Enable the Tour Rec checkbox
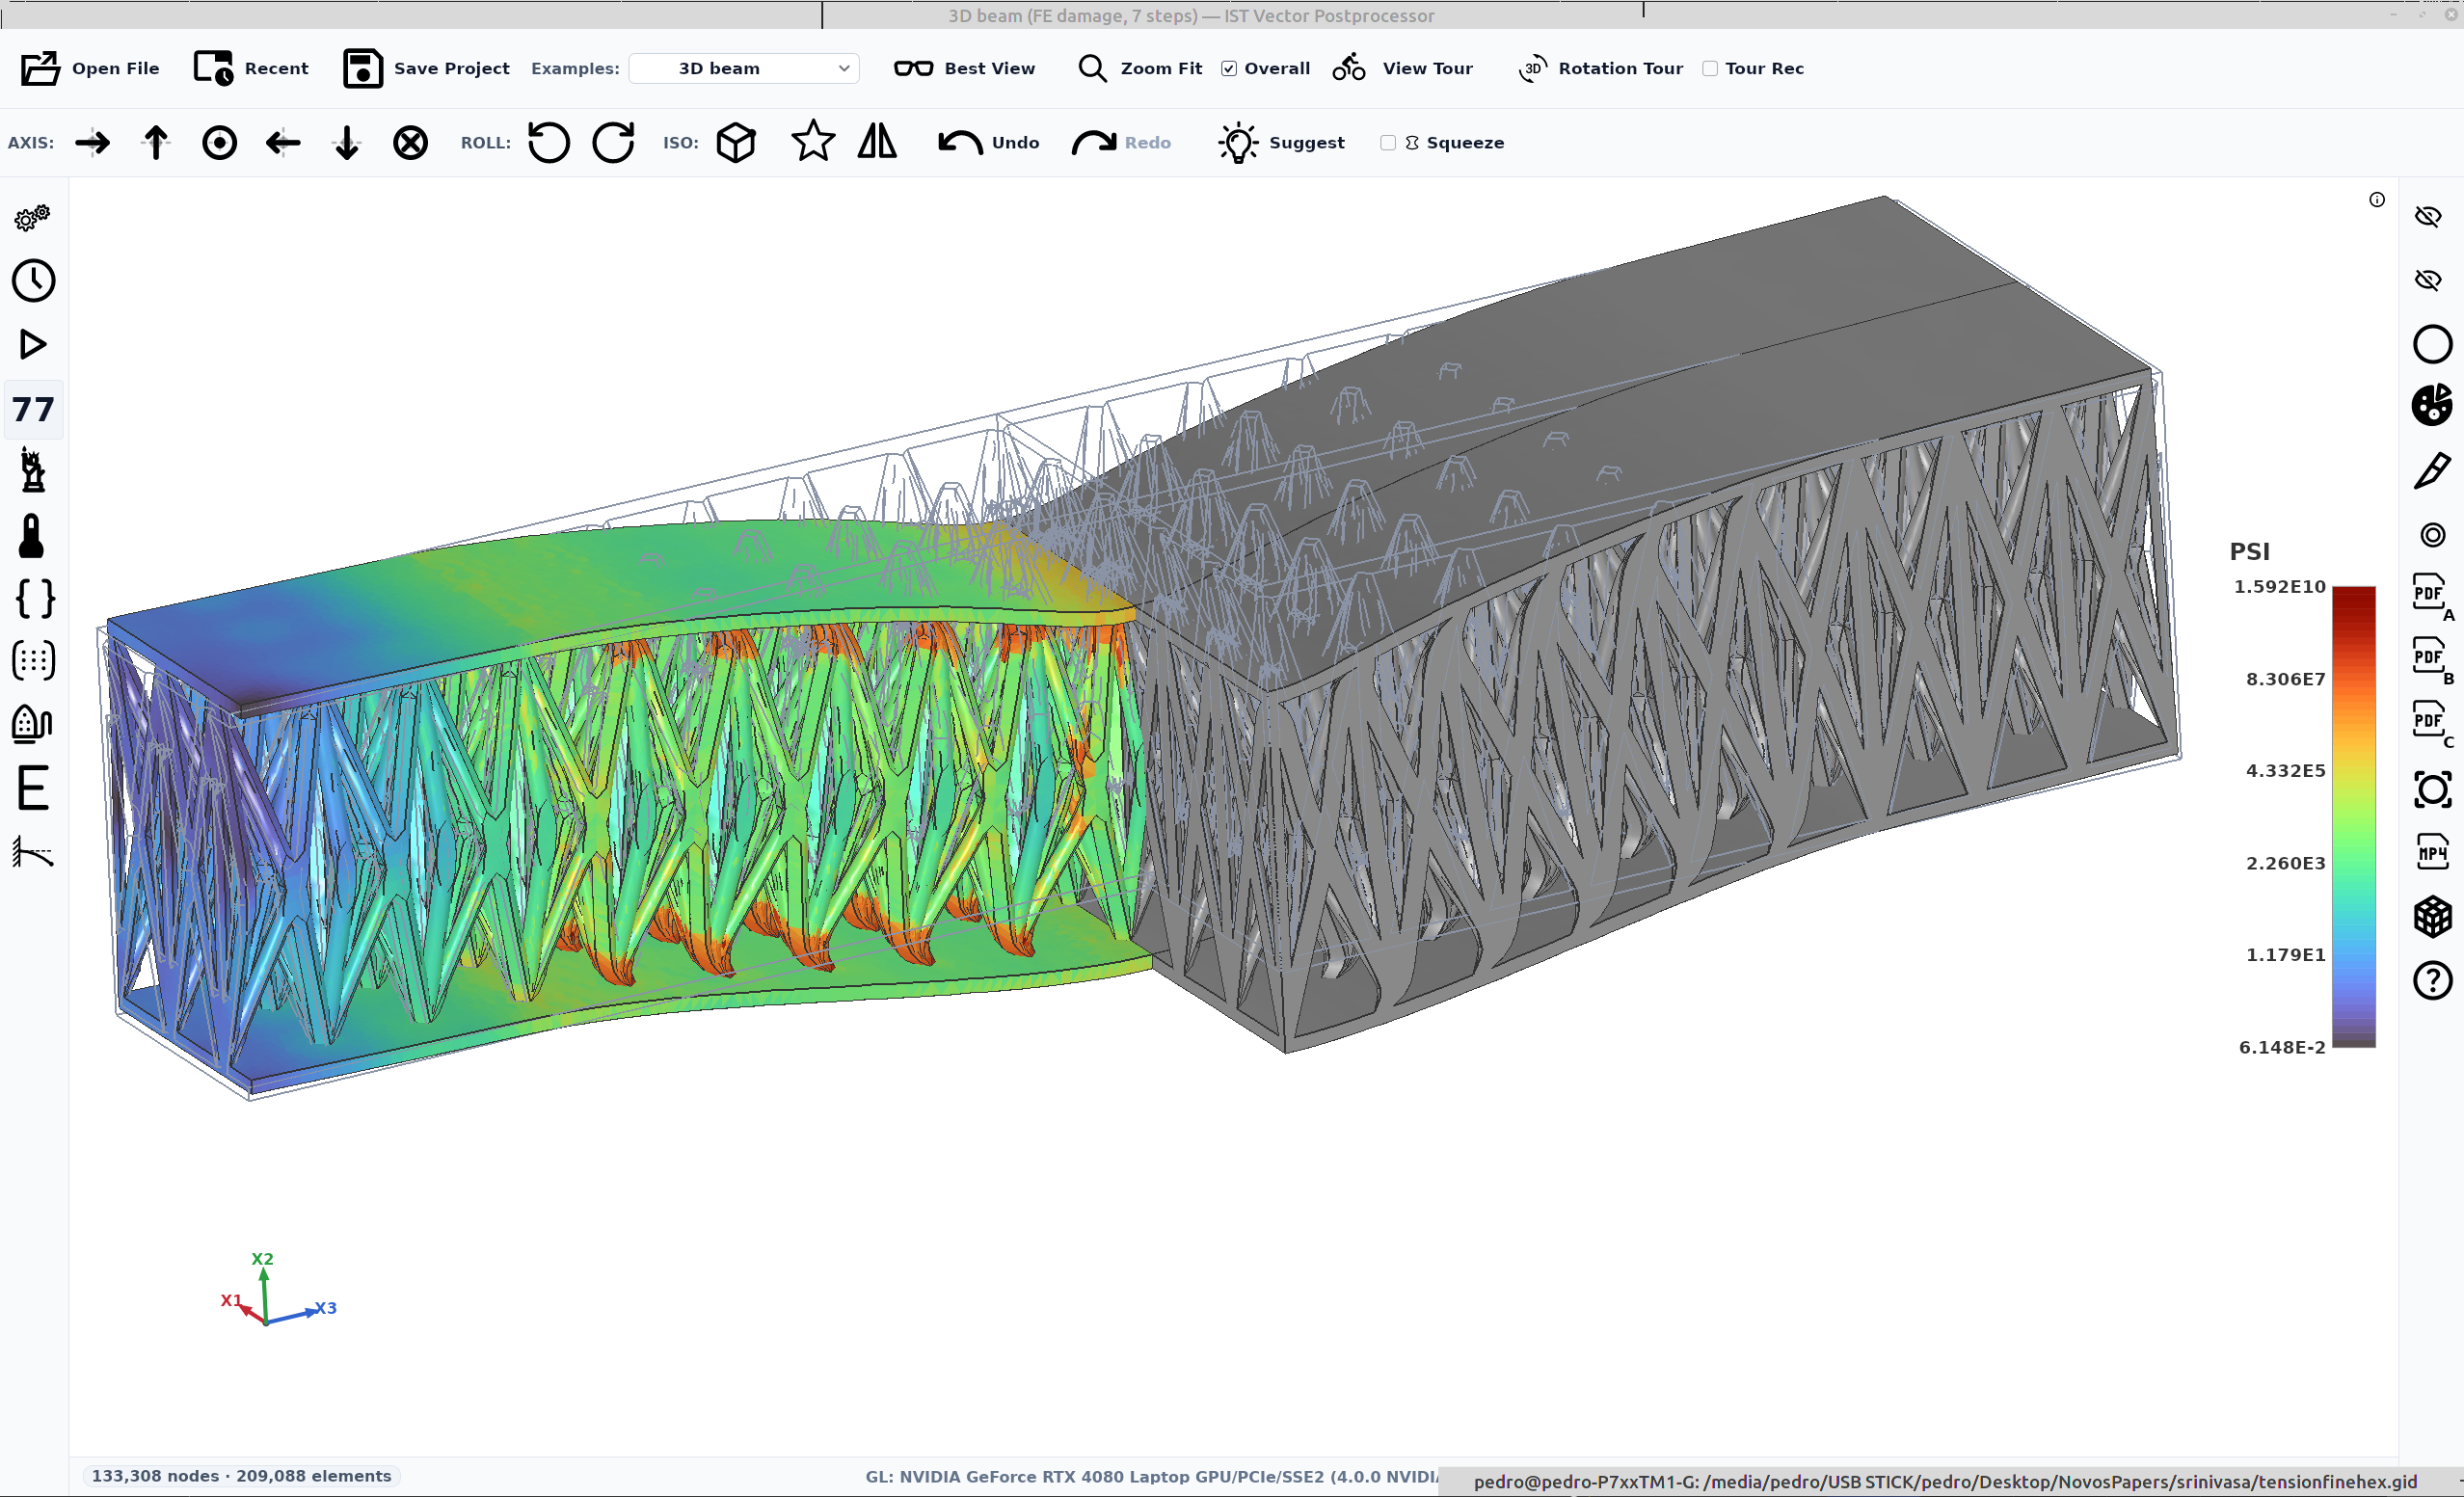Viewport: 2464px width, 1497px height. [1710, 68]
